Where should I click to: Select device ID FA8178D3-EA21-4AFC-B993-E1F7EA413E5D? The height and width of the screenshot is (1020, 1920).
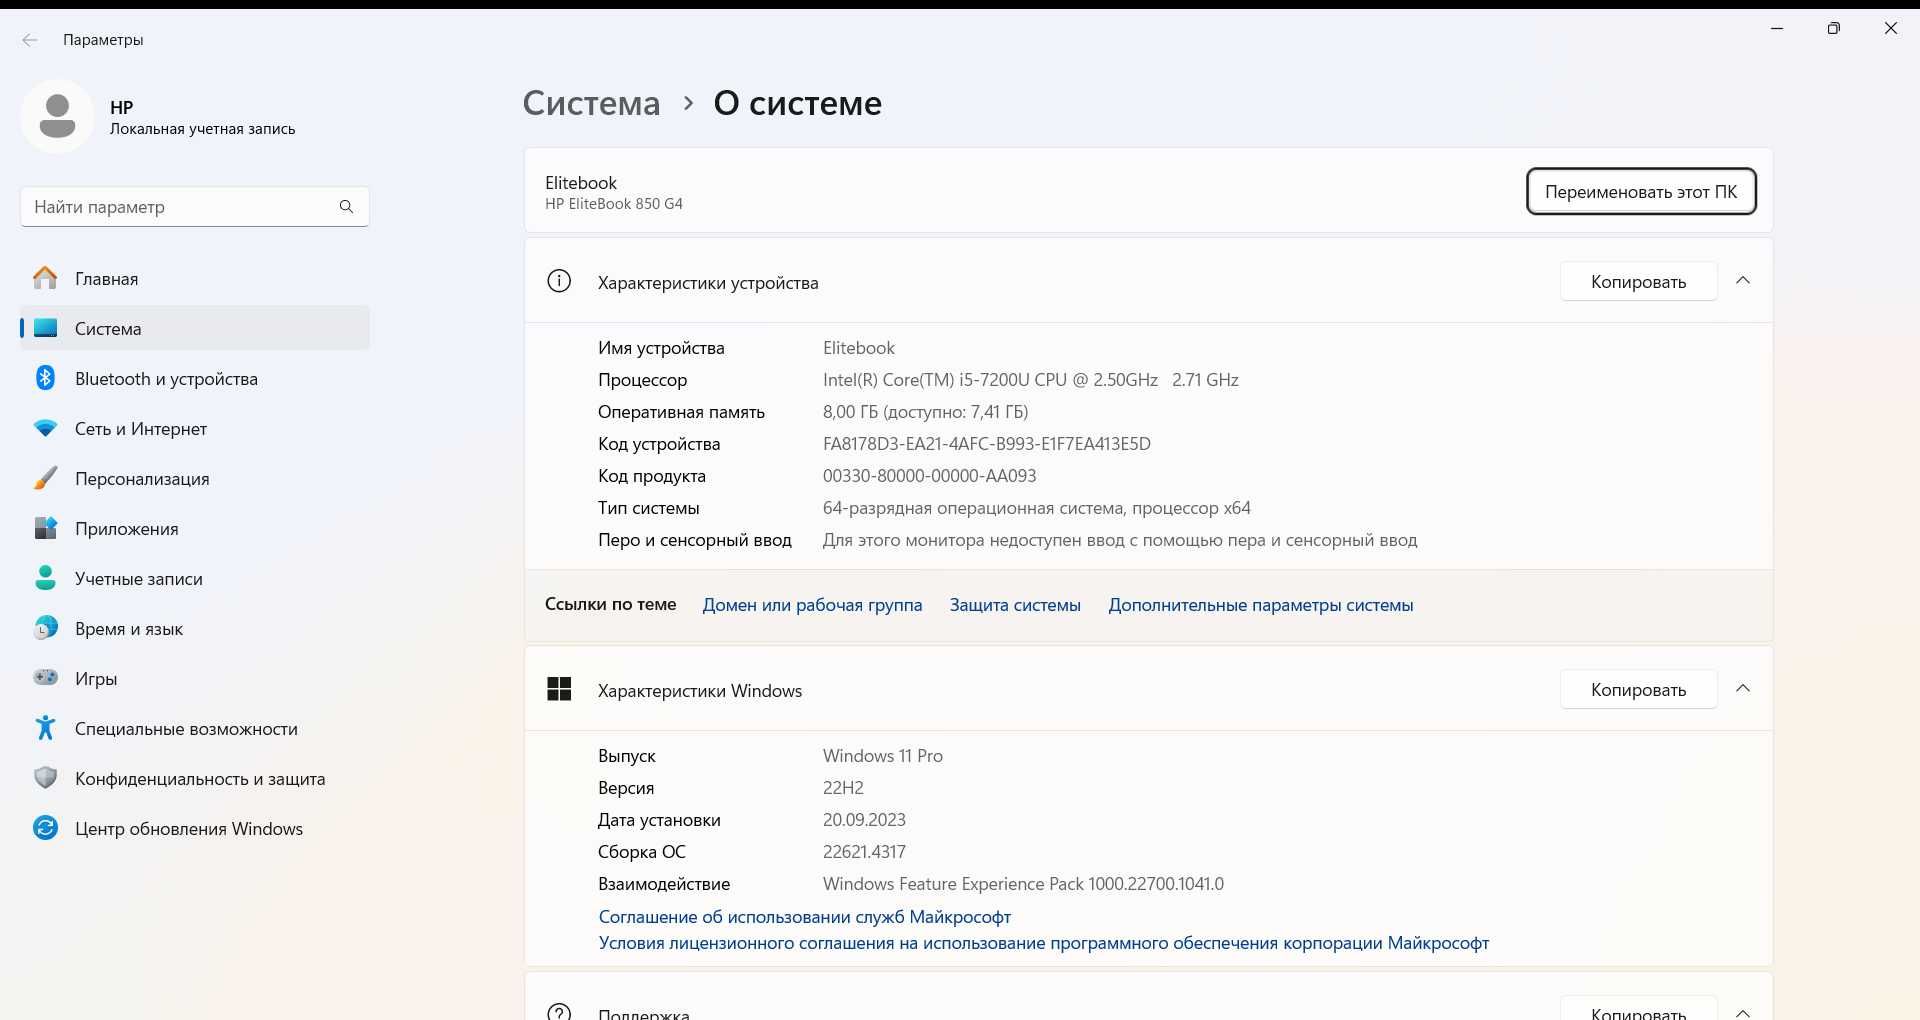point(986,443)
